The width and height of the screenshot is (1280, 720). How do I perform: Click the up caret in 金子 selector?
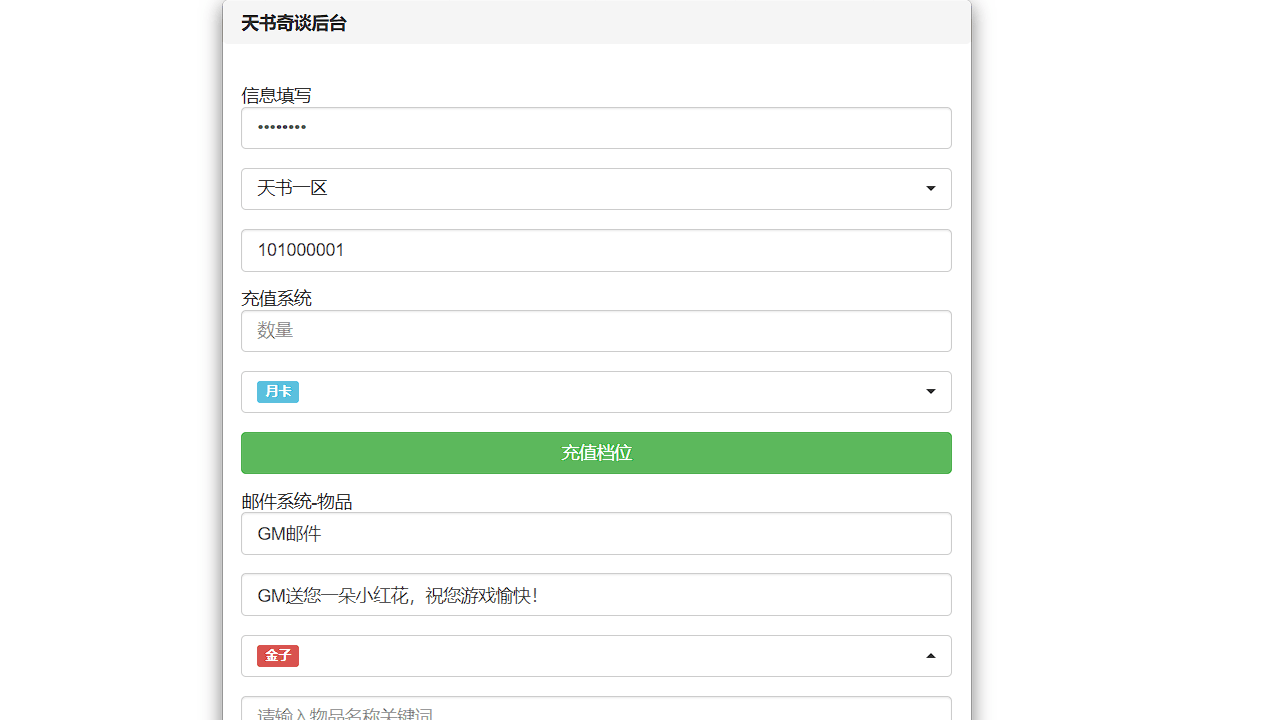click(930, 656)
